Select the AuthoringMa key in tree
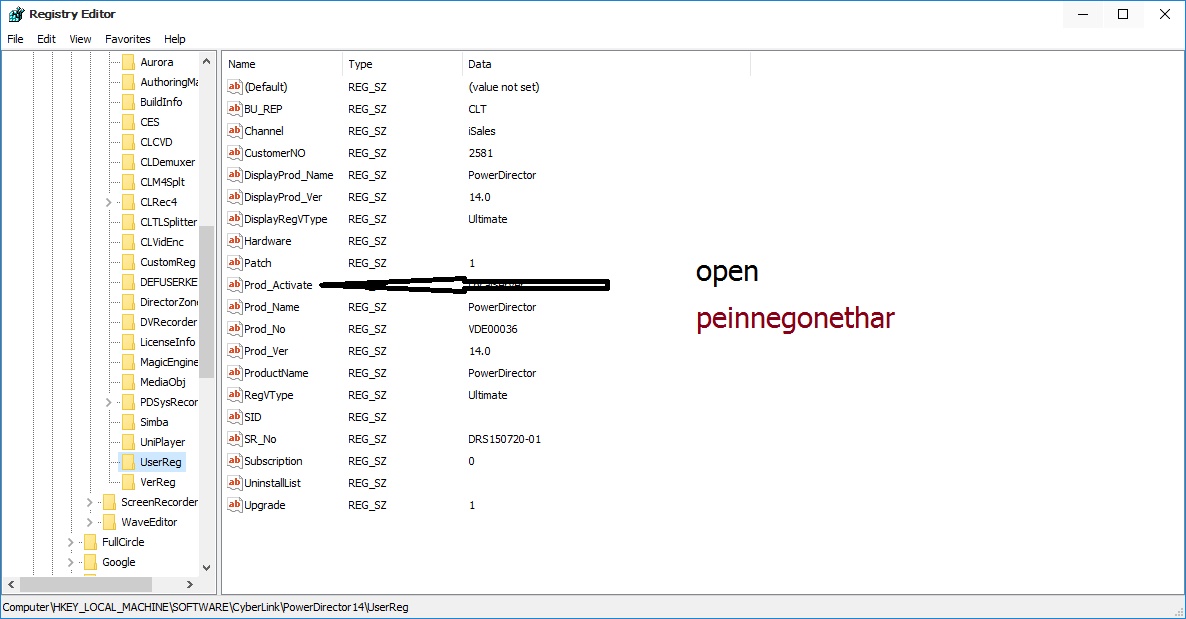Screen dimensions: 1186x619 coord(169,82)
